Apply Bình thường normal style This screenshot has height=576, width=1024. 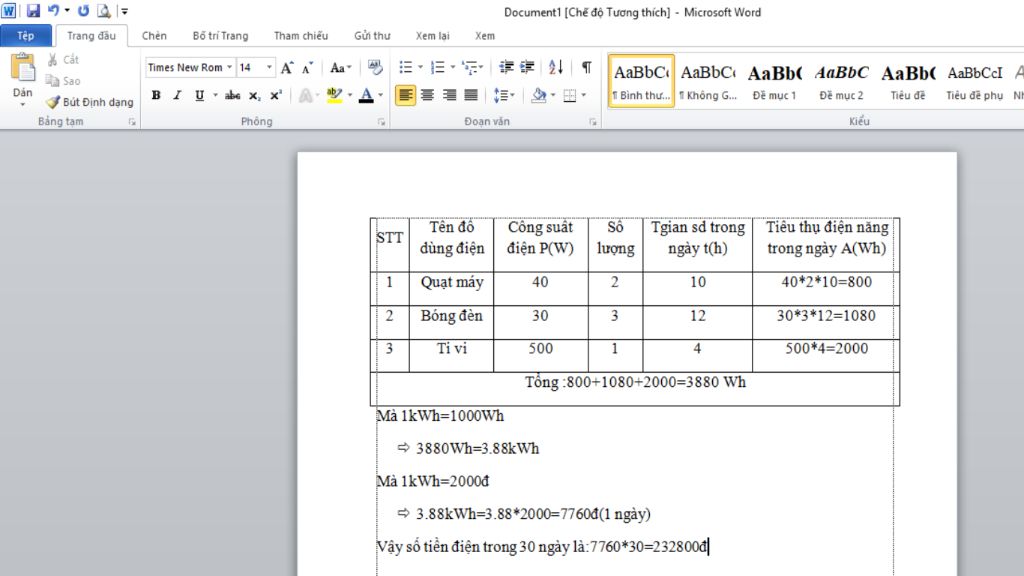coord(641,81)
